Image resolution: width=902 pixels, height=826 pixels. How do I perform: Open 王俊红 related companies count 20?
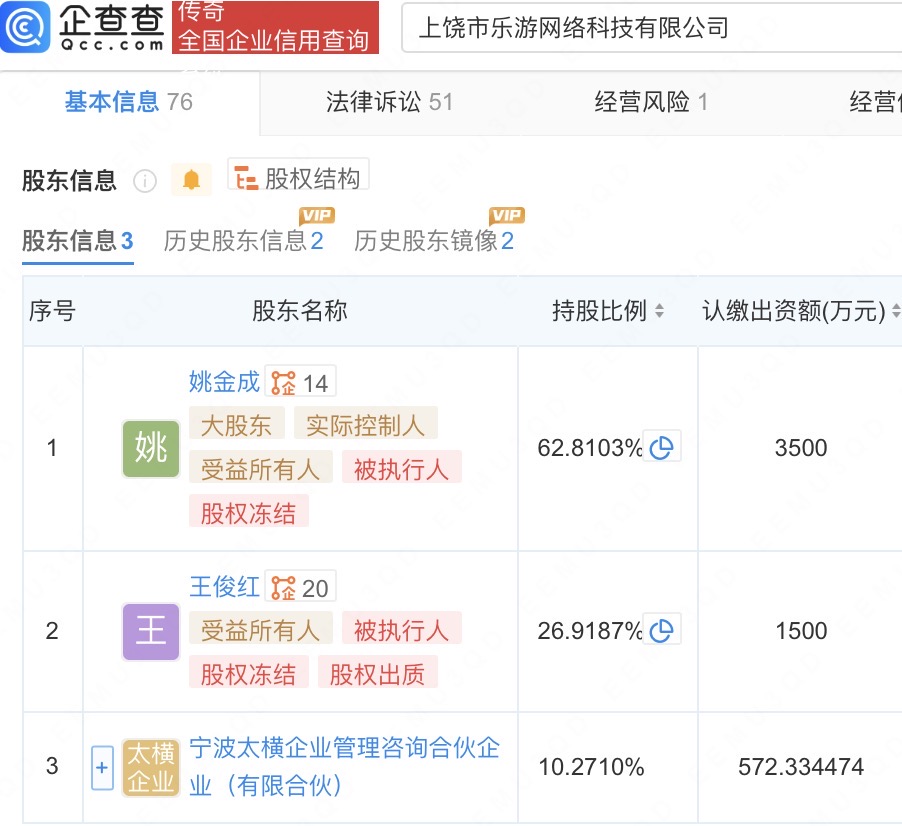[300, 588]
